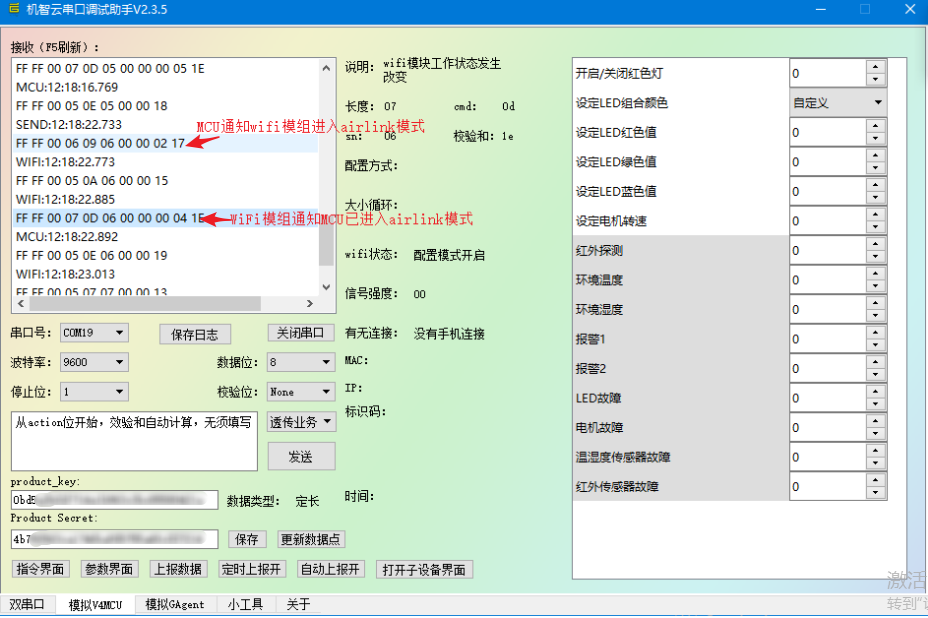928x618 pixels.
Task: Click the product_key input field
Action: coord(114,500)
